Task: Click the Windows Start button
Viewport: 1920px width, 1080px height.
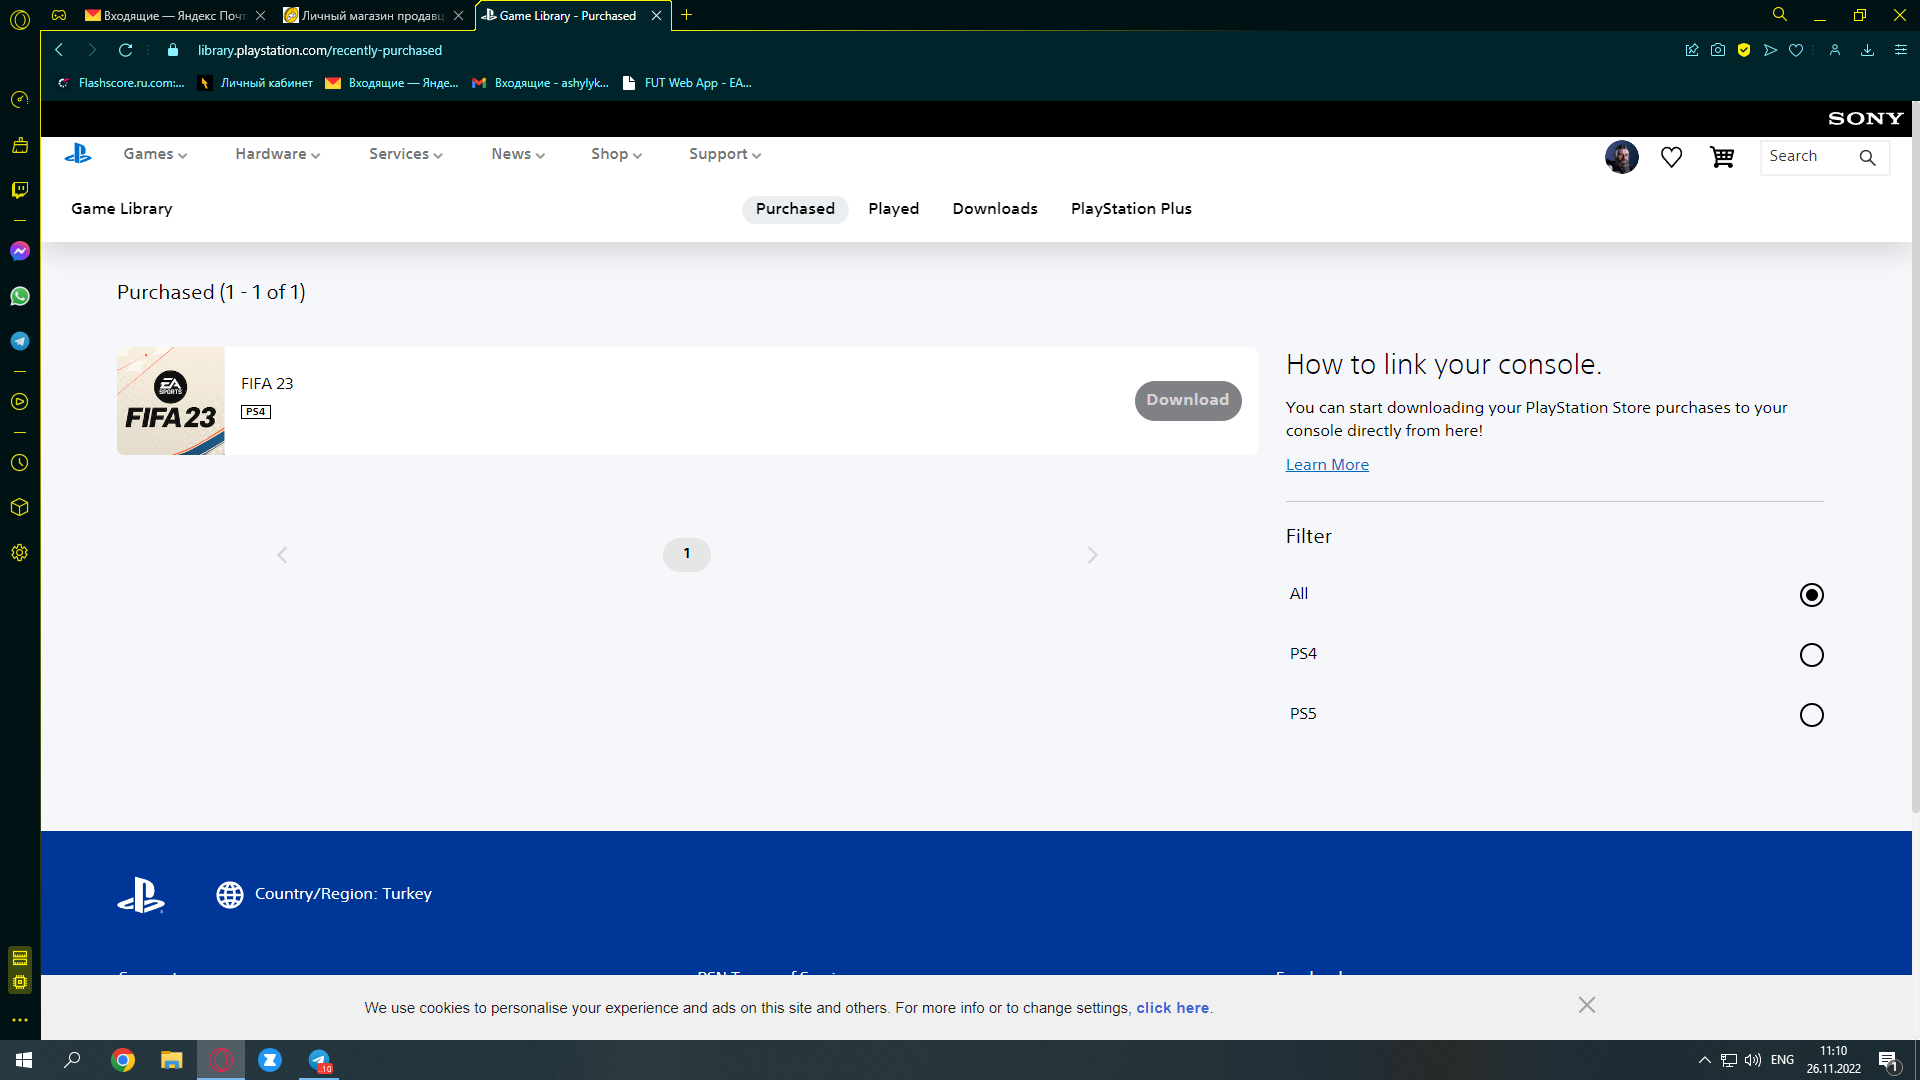Action: coord(24,1060)
